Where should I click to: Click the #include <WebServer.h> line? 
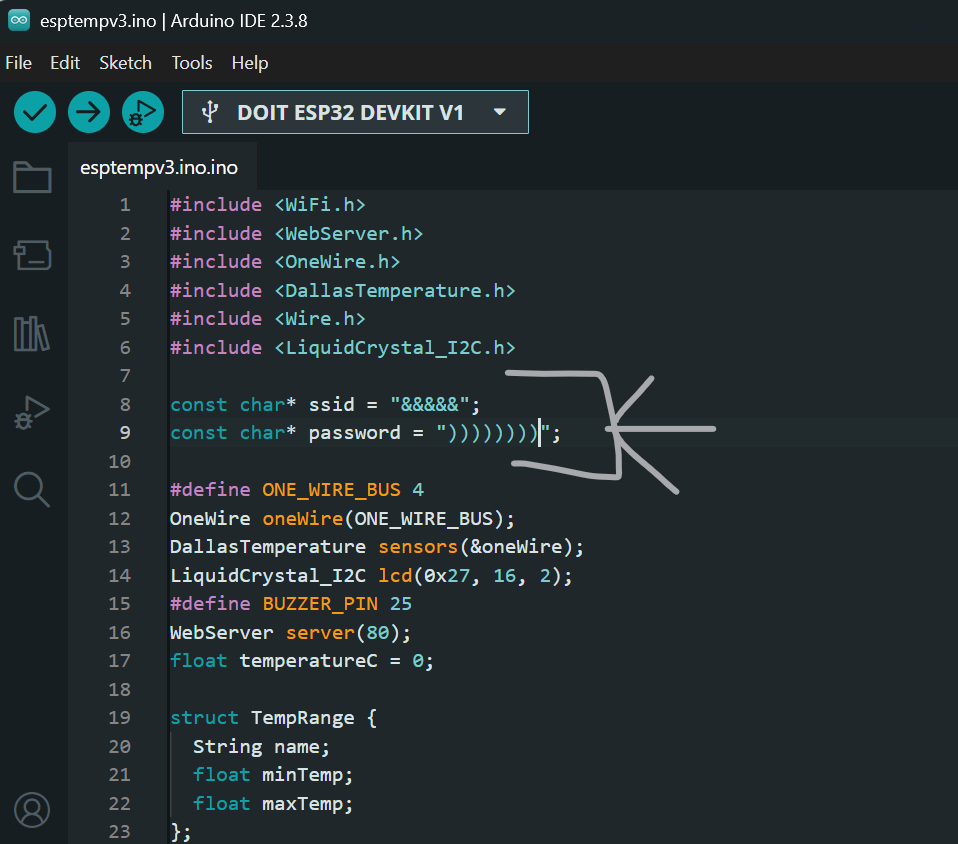pos(296,233)
